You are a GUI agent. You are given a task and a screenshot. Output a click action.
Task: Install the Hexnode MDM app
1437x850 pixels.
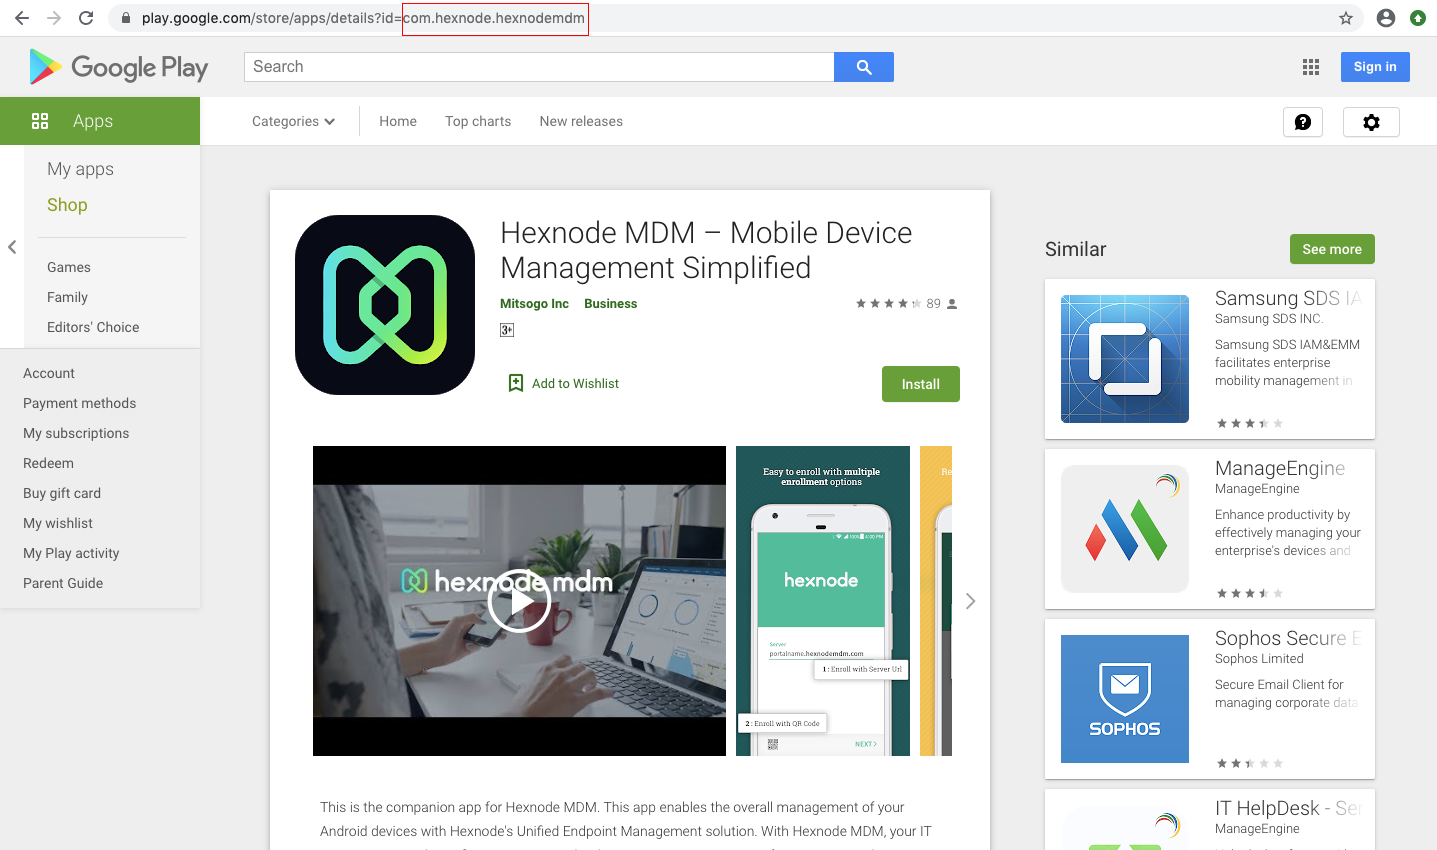[921, 384]
